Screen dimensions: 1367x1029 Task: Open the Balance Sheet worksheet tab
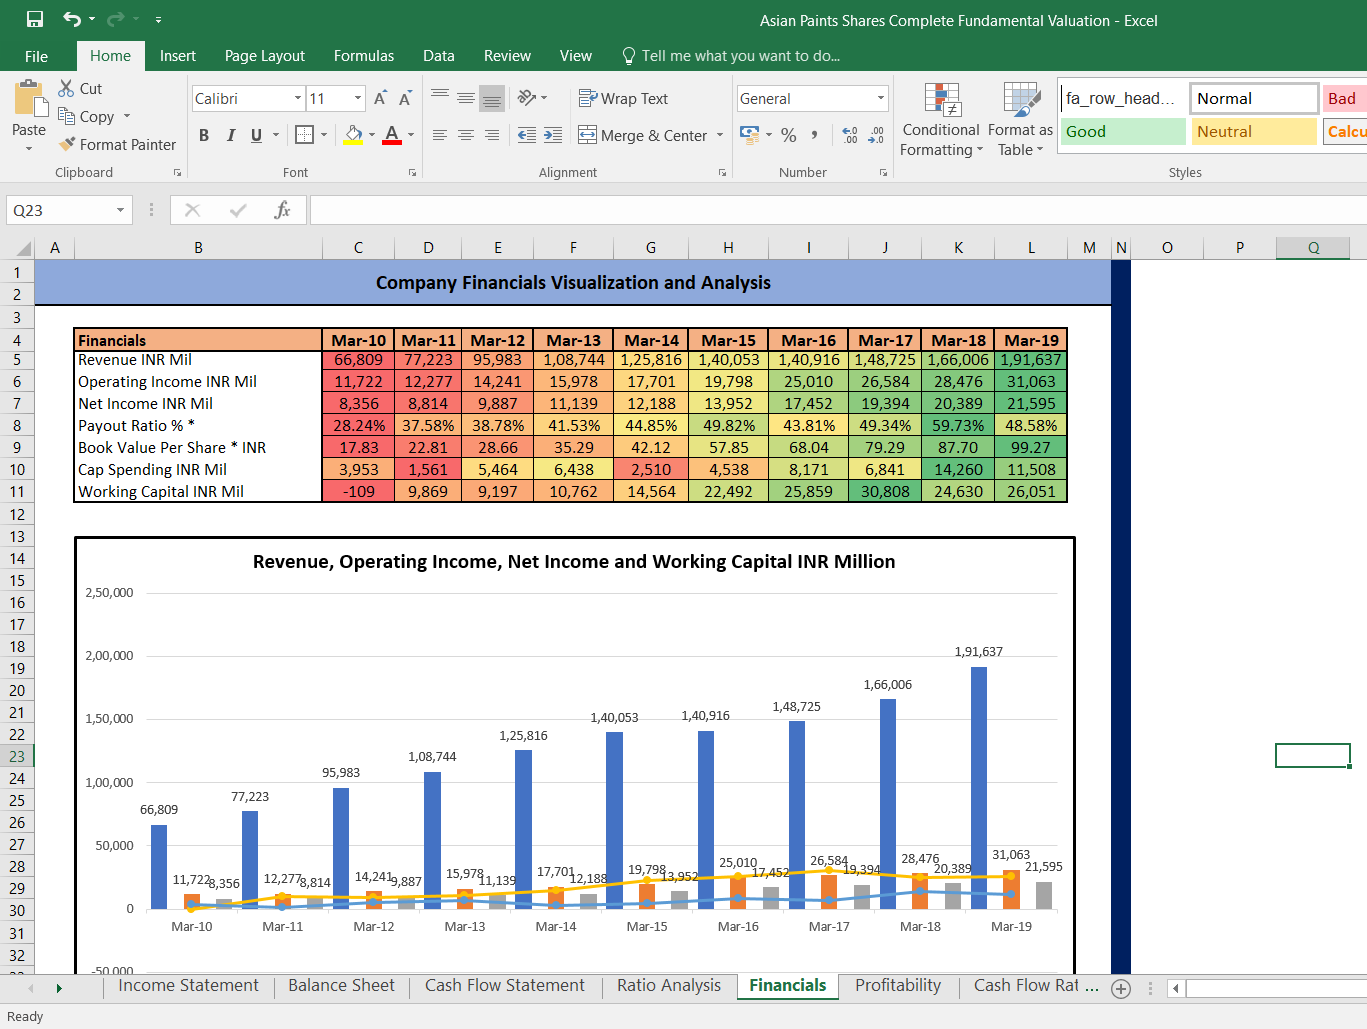pos(341,986)
